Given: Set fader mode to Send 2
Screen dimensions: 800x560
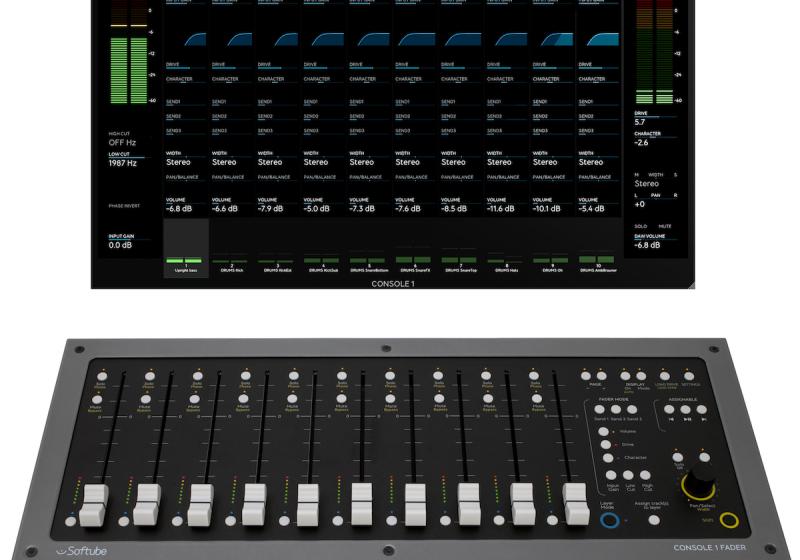Looking at the screenshot, I should (616, 410).
